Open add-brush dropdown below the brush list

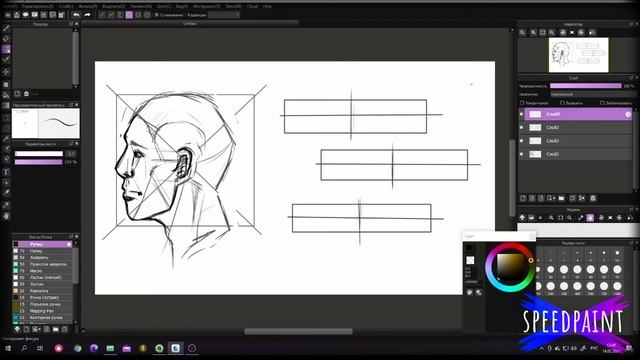tap(40, 329)
